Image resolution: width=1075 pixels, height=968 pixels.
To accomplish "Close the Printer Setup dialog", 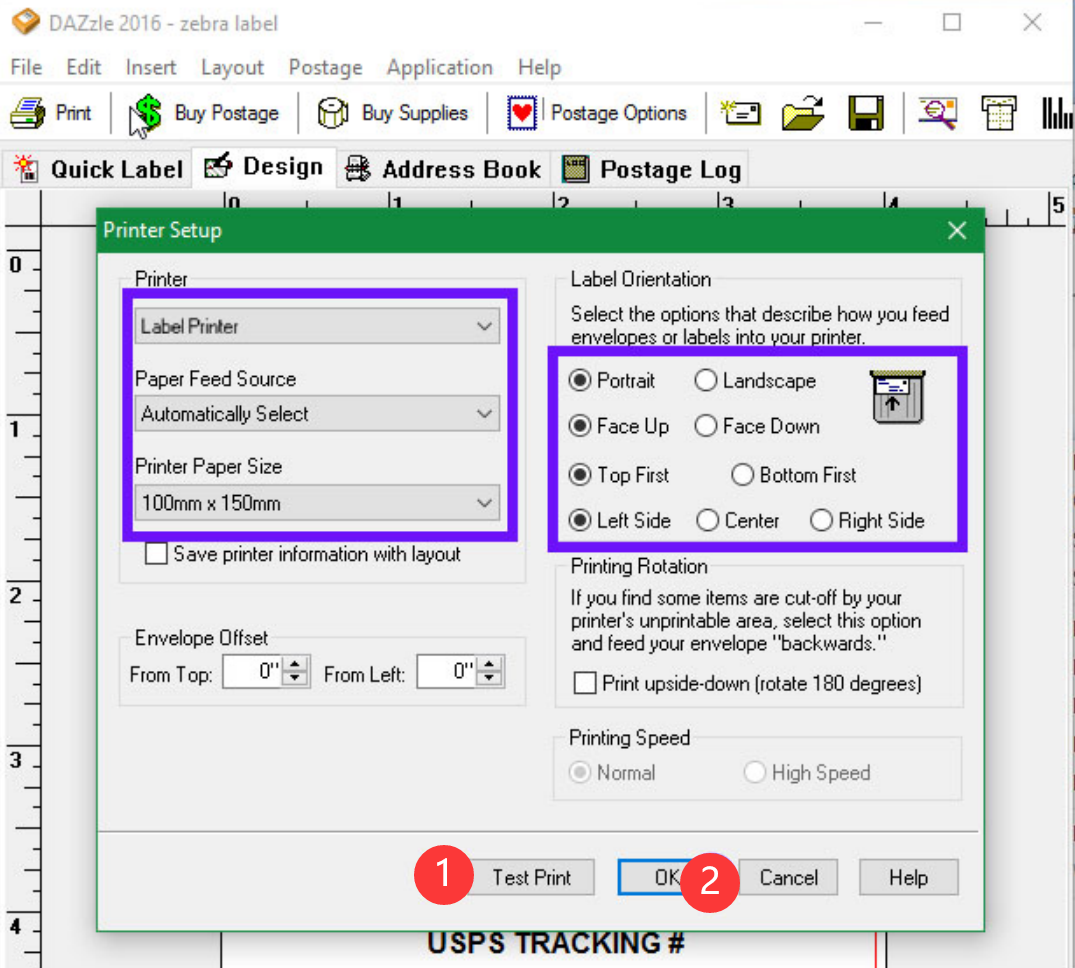I will coord(957,230).
